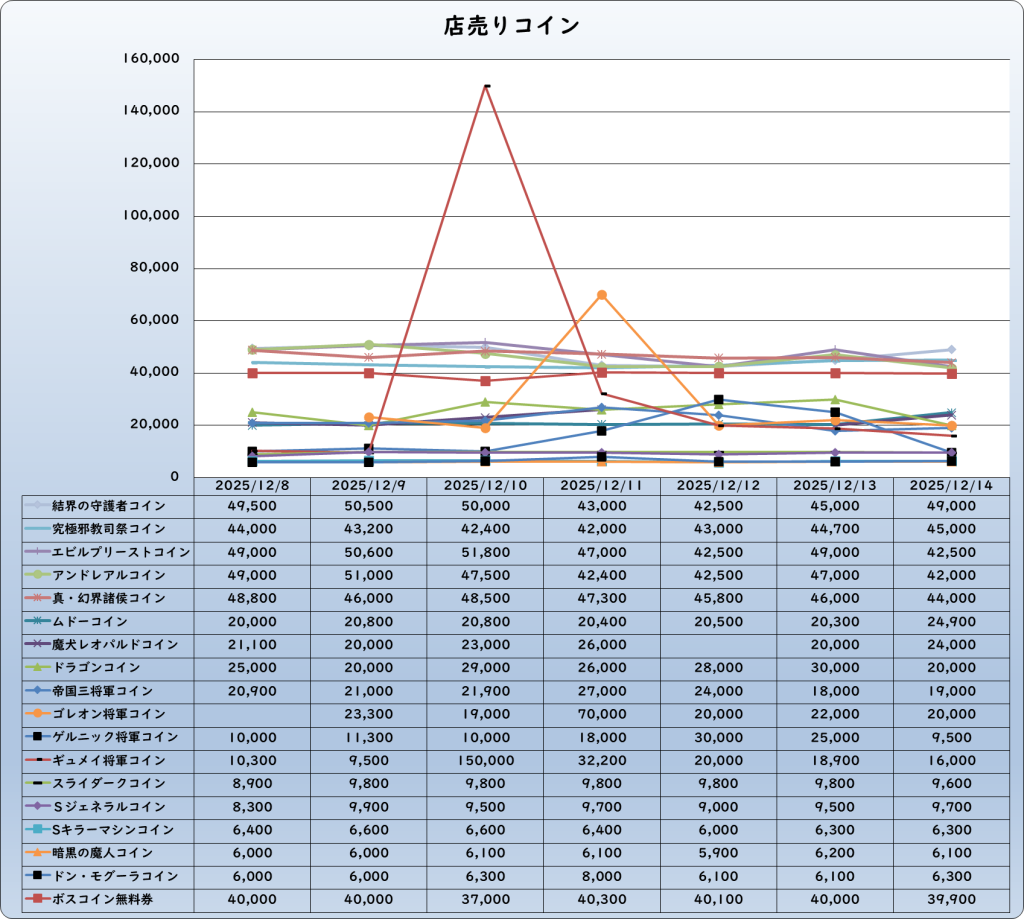Select the 店売りコイン chart title
The width and height of the screenshot is (1024, 919).
point(511,26)
